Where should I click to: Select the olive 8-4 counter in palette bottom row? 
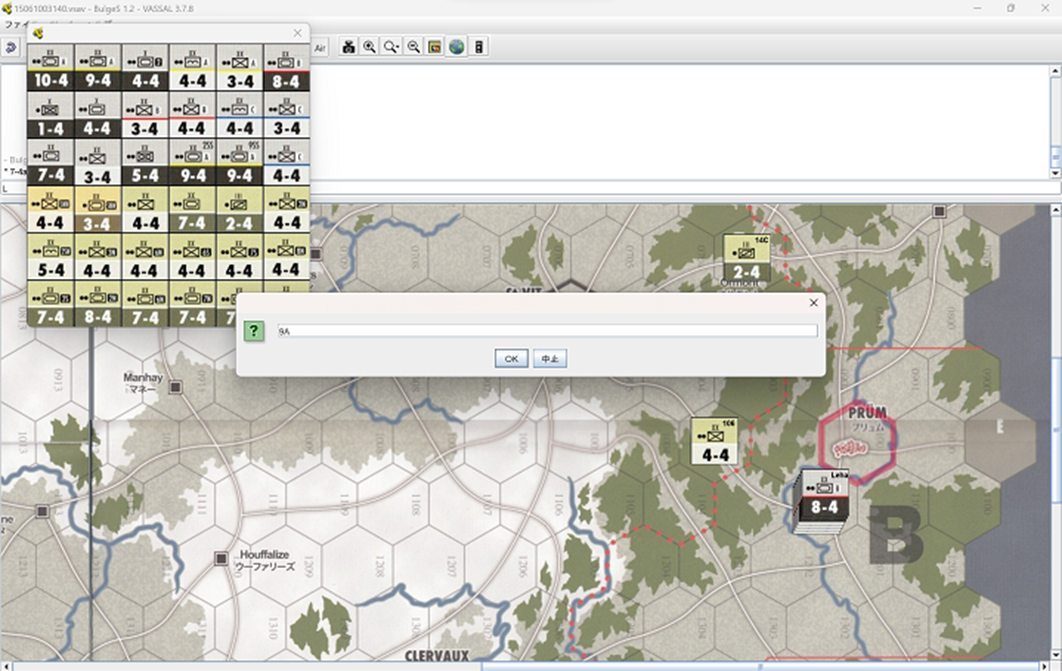98,305
